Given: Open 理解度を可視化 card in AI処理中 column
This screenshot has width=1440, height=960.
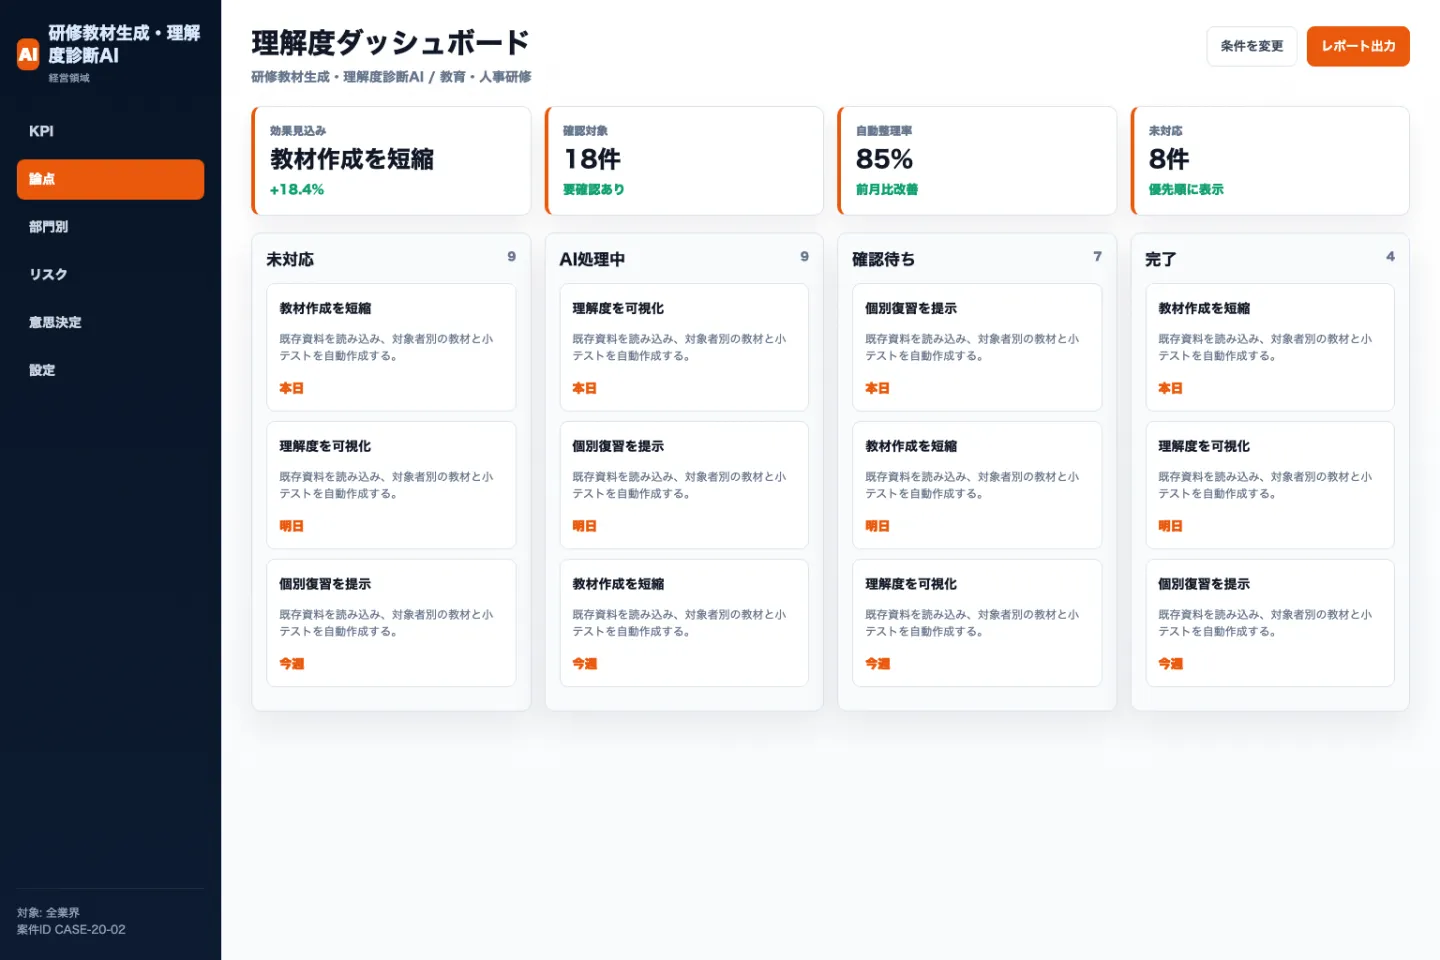Looking at the screenshot, I should click(x=684, y=347).
